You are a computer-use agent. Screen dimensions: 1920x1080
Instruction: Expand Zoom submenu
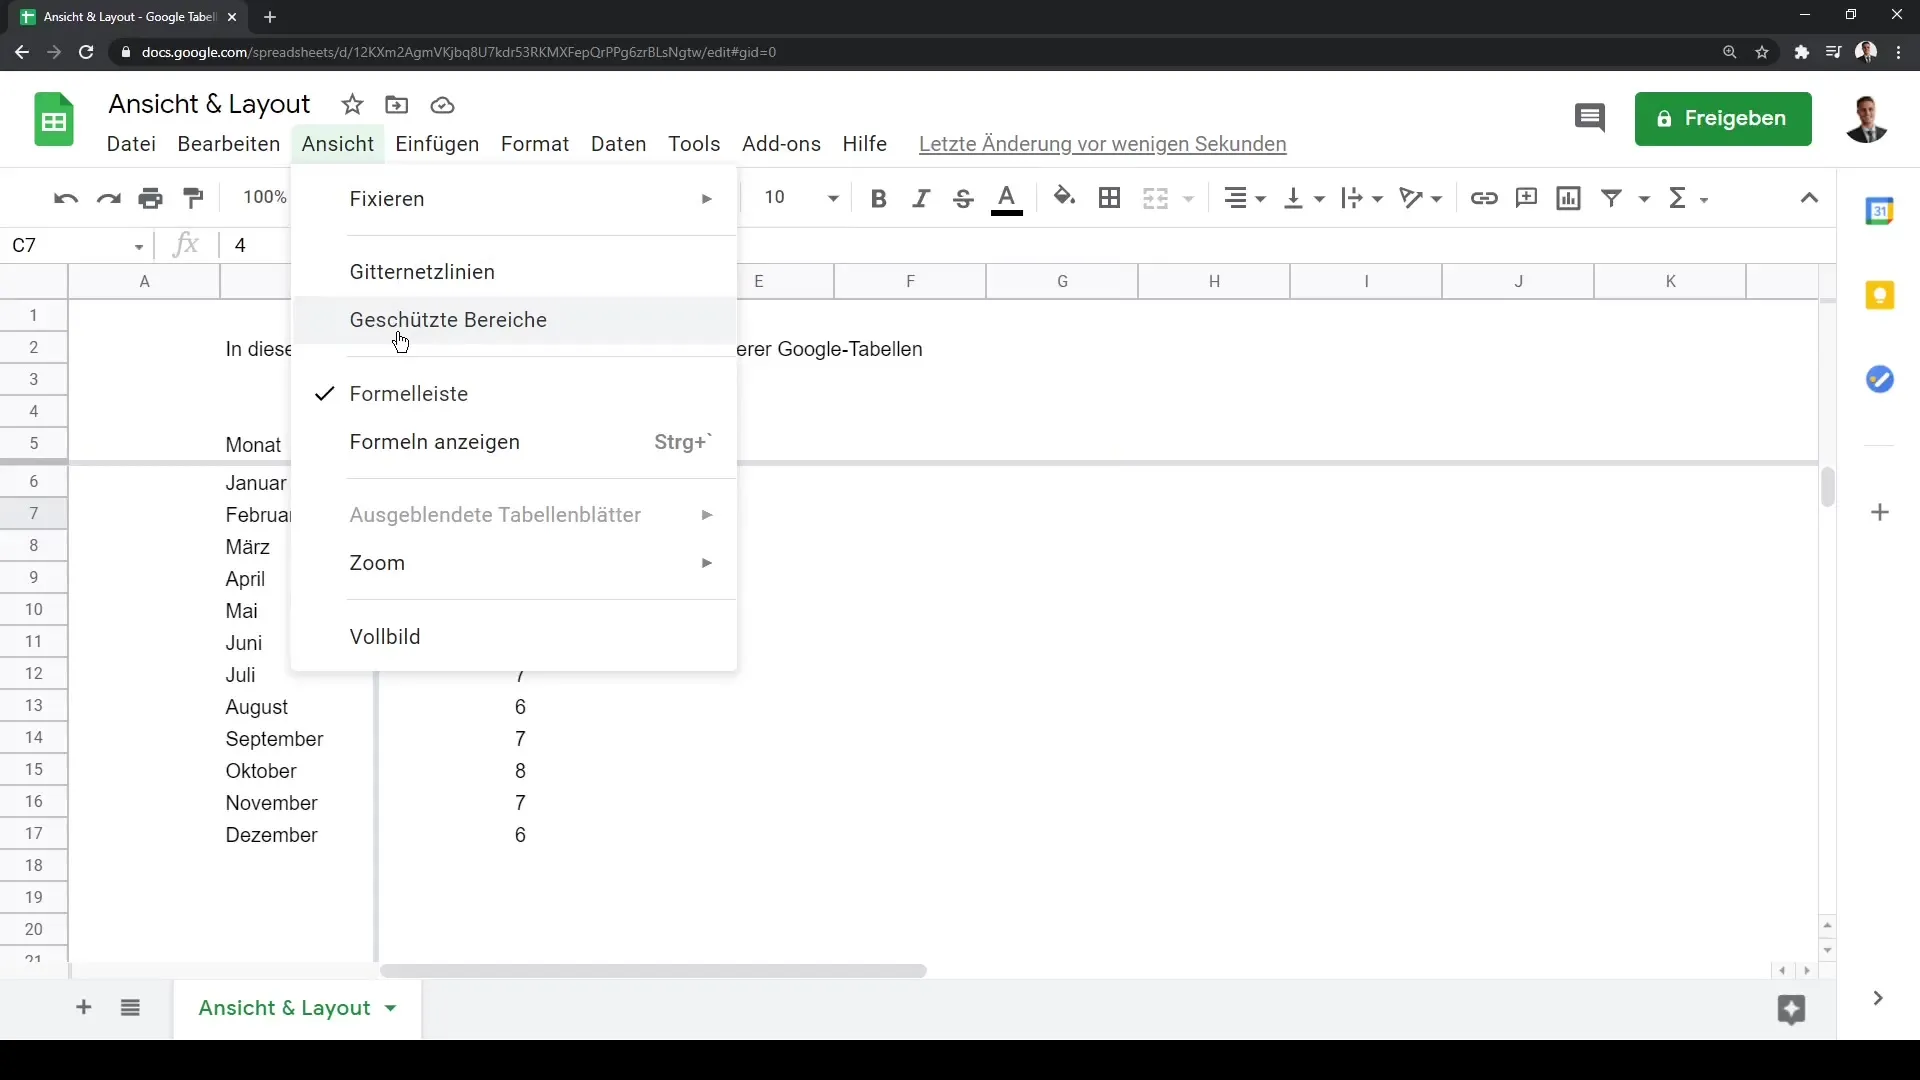pos(514,563)
